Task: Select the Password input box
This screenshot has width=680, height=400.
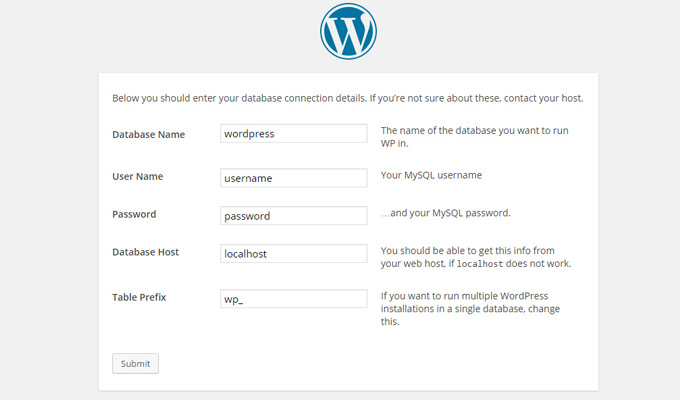Action: 294,215
